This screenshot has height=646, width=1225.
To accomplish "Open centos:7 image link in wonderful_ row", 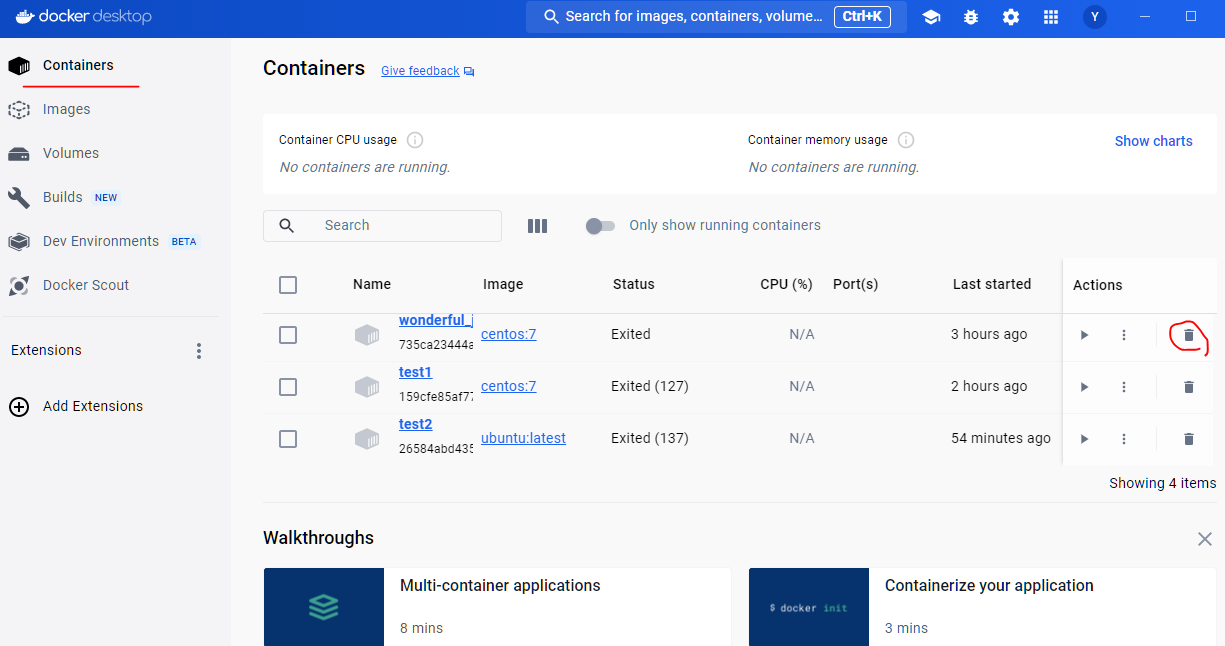I will 508,334.
